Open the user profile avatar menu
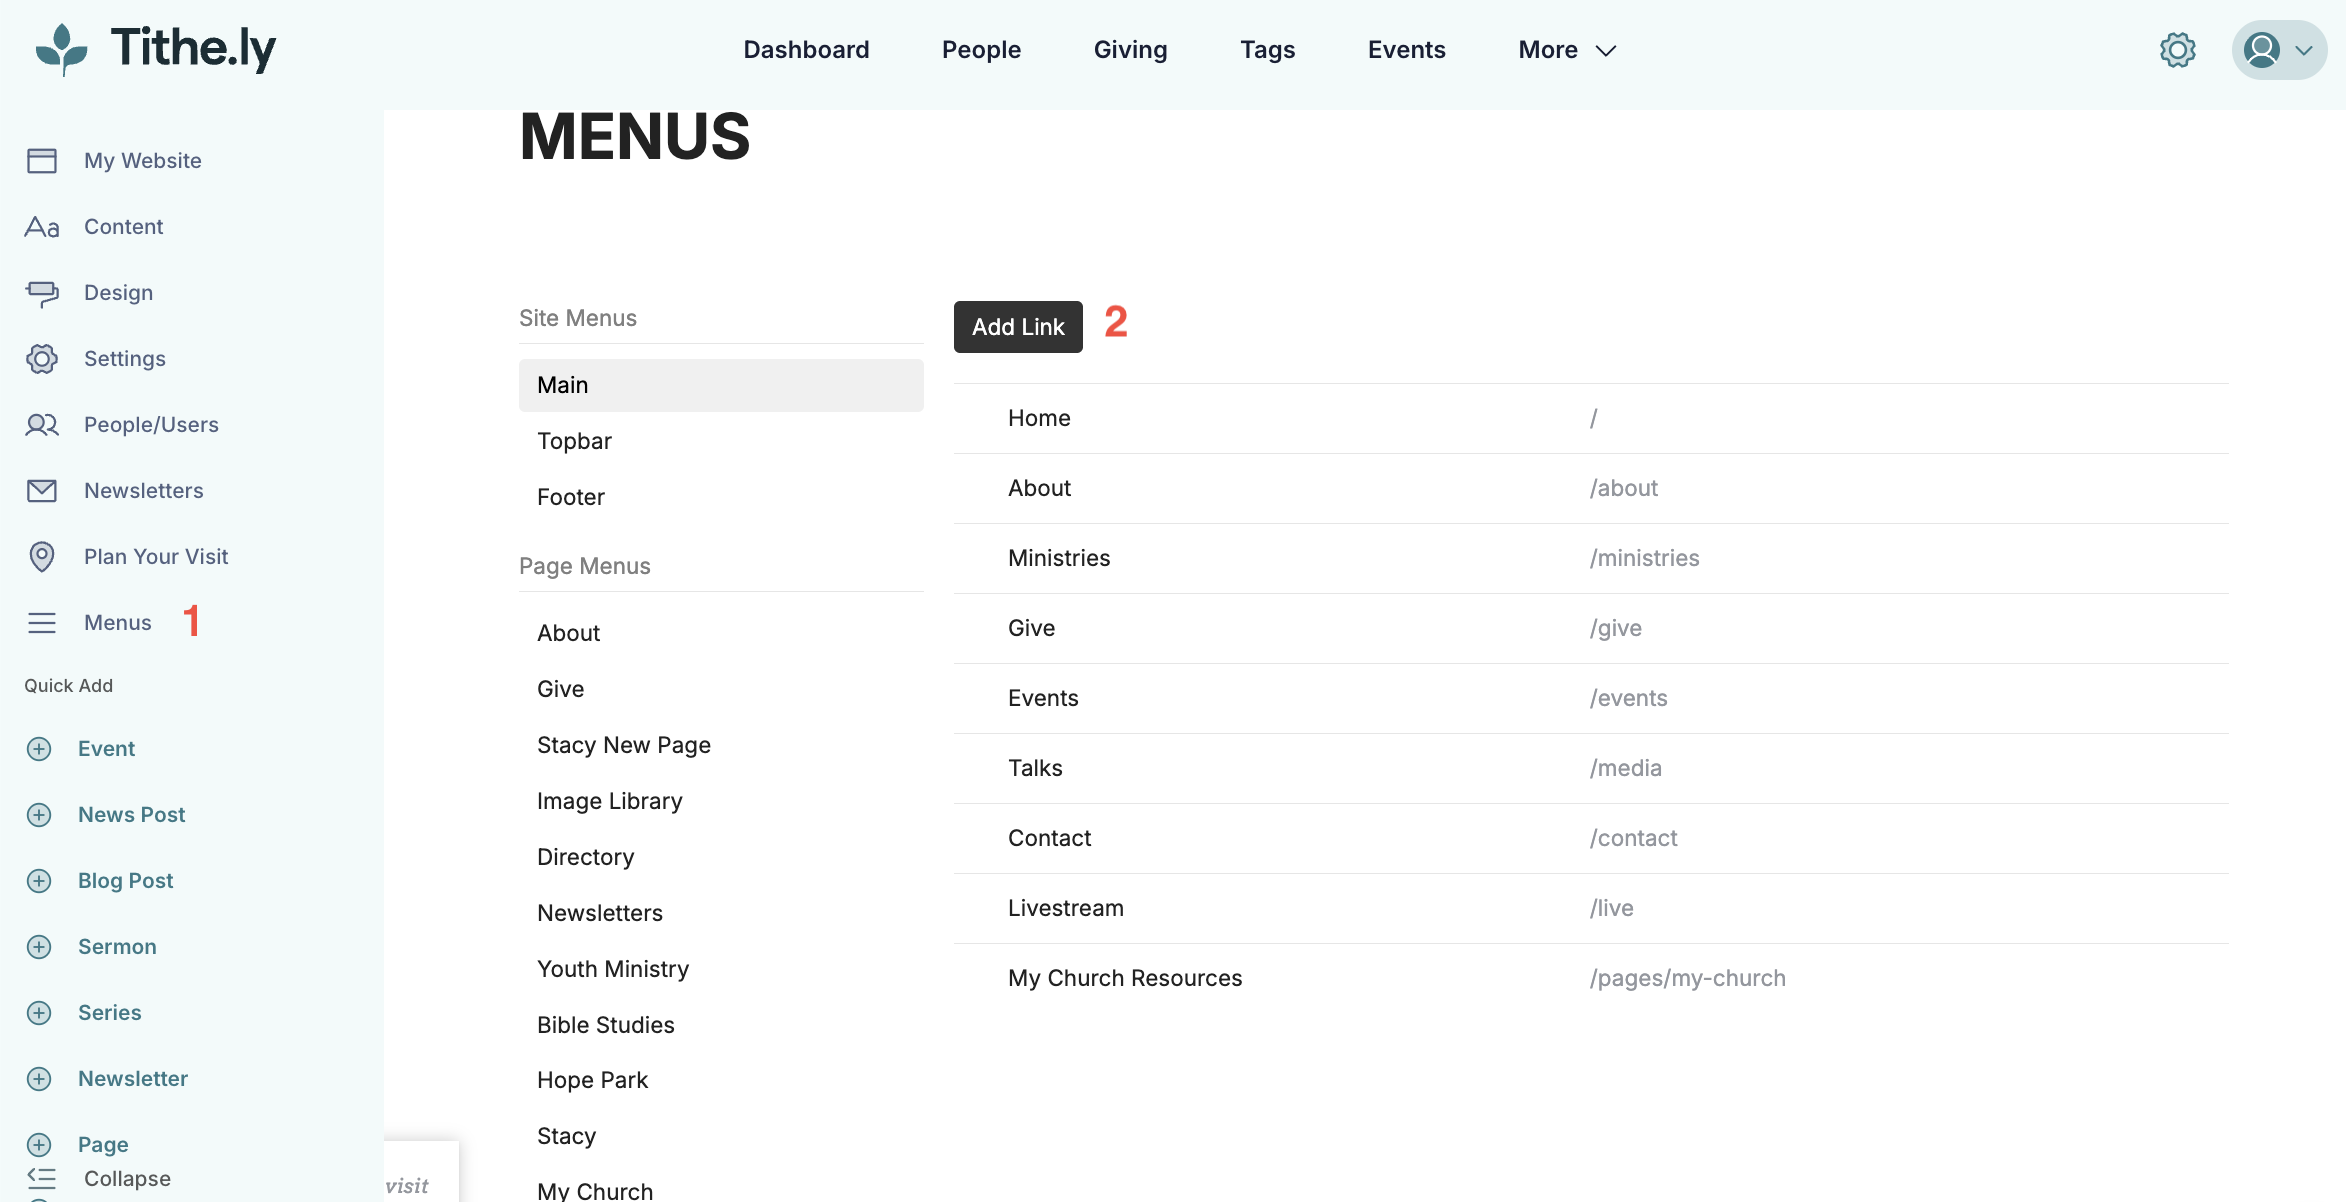Viewport: 2346px width, 1202px height. pos(2279,50)
